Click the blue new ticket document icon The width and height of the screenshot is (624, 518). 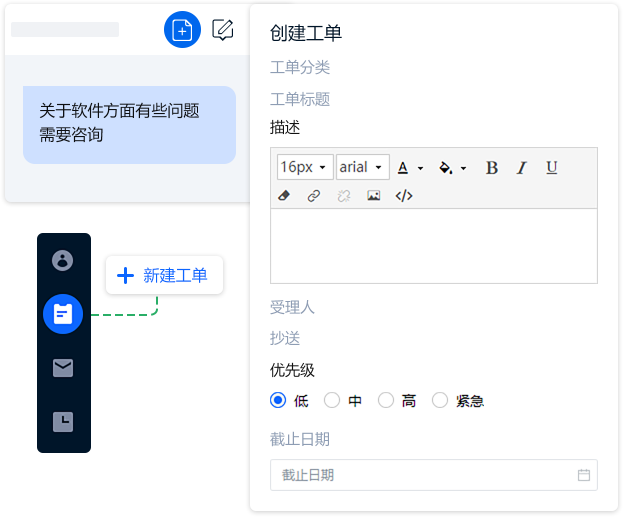182,30
